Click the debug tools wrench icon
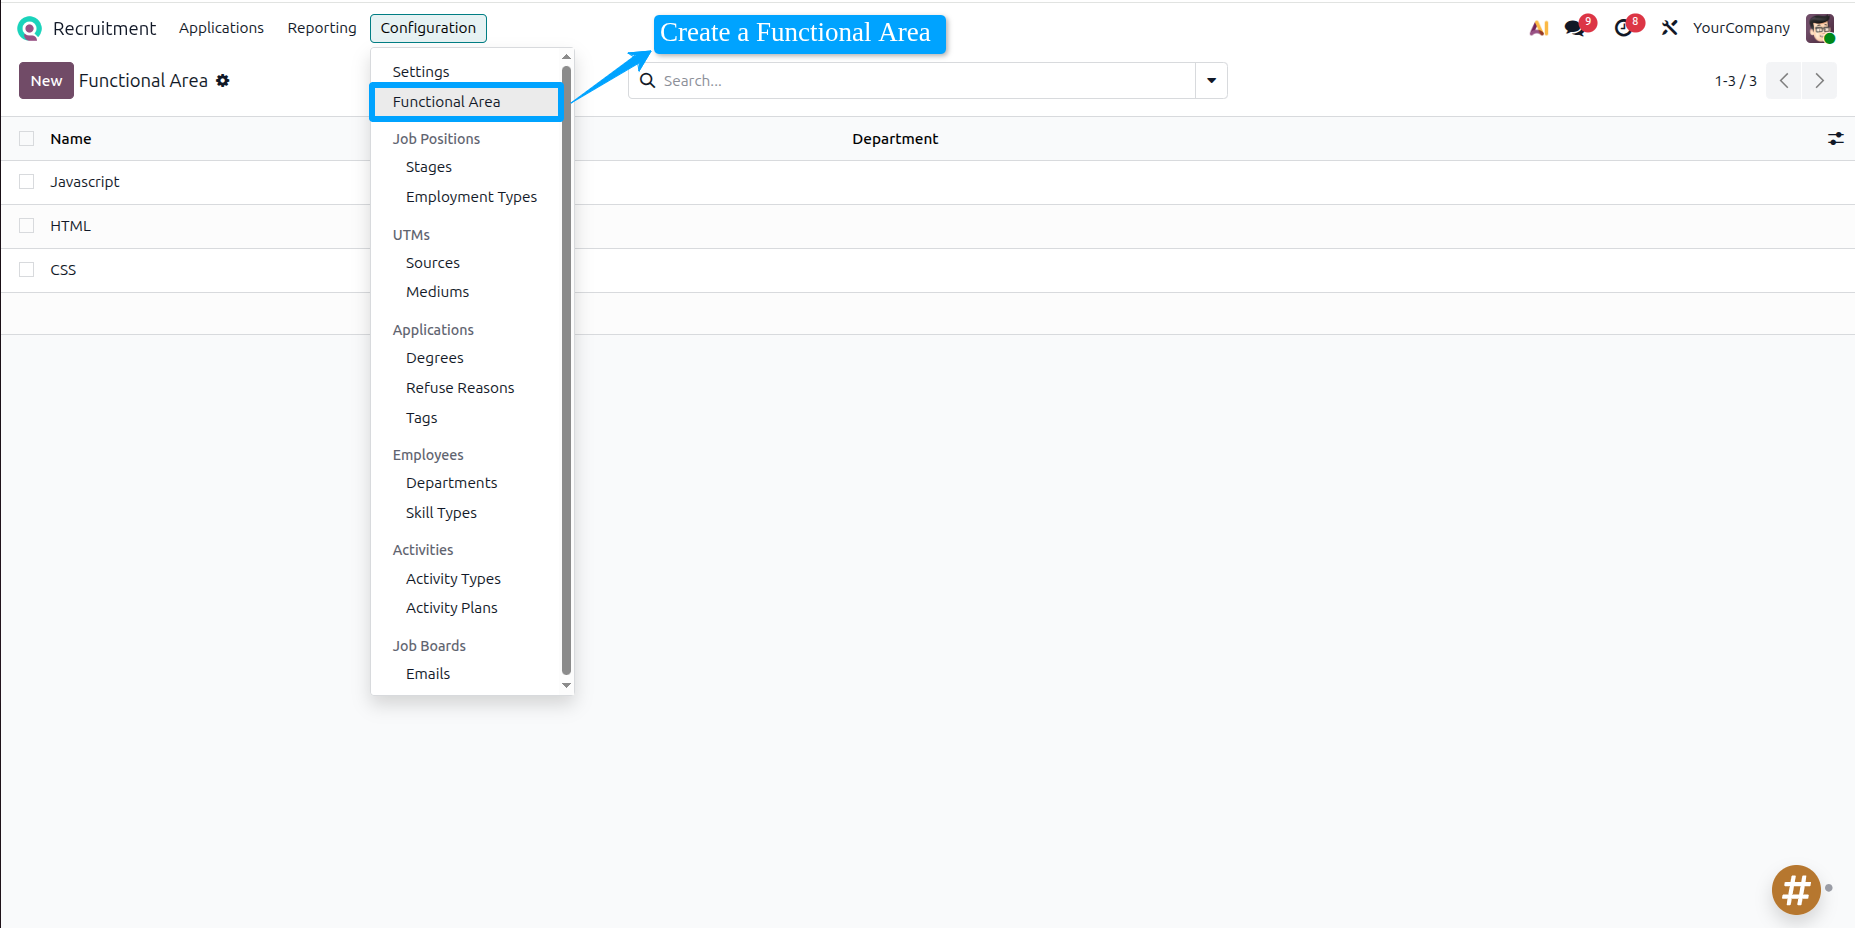Image resolution: width=1855 pixels, height=928 pixels. coord(1669,28)
